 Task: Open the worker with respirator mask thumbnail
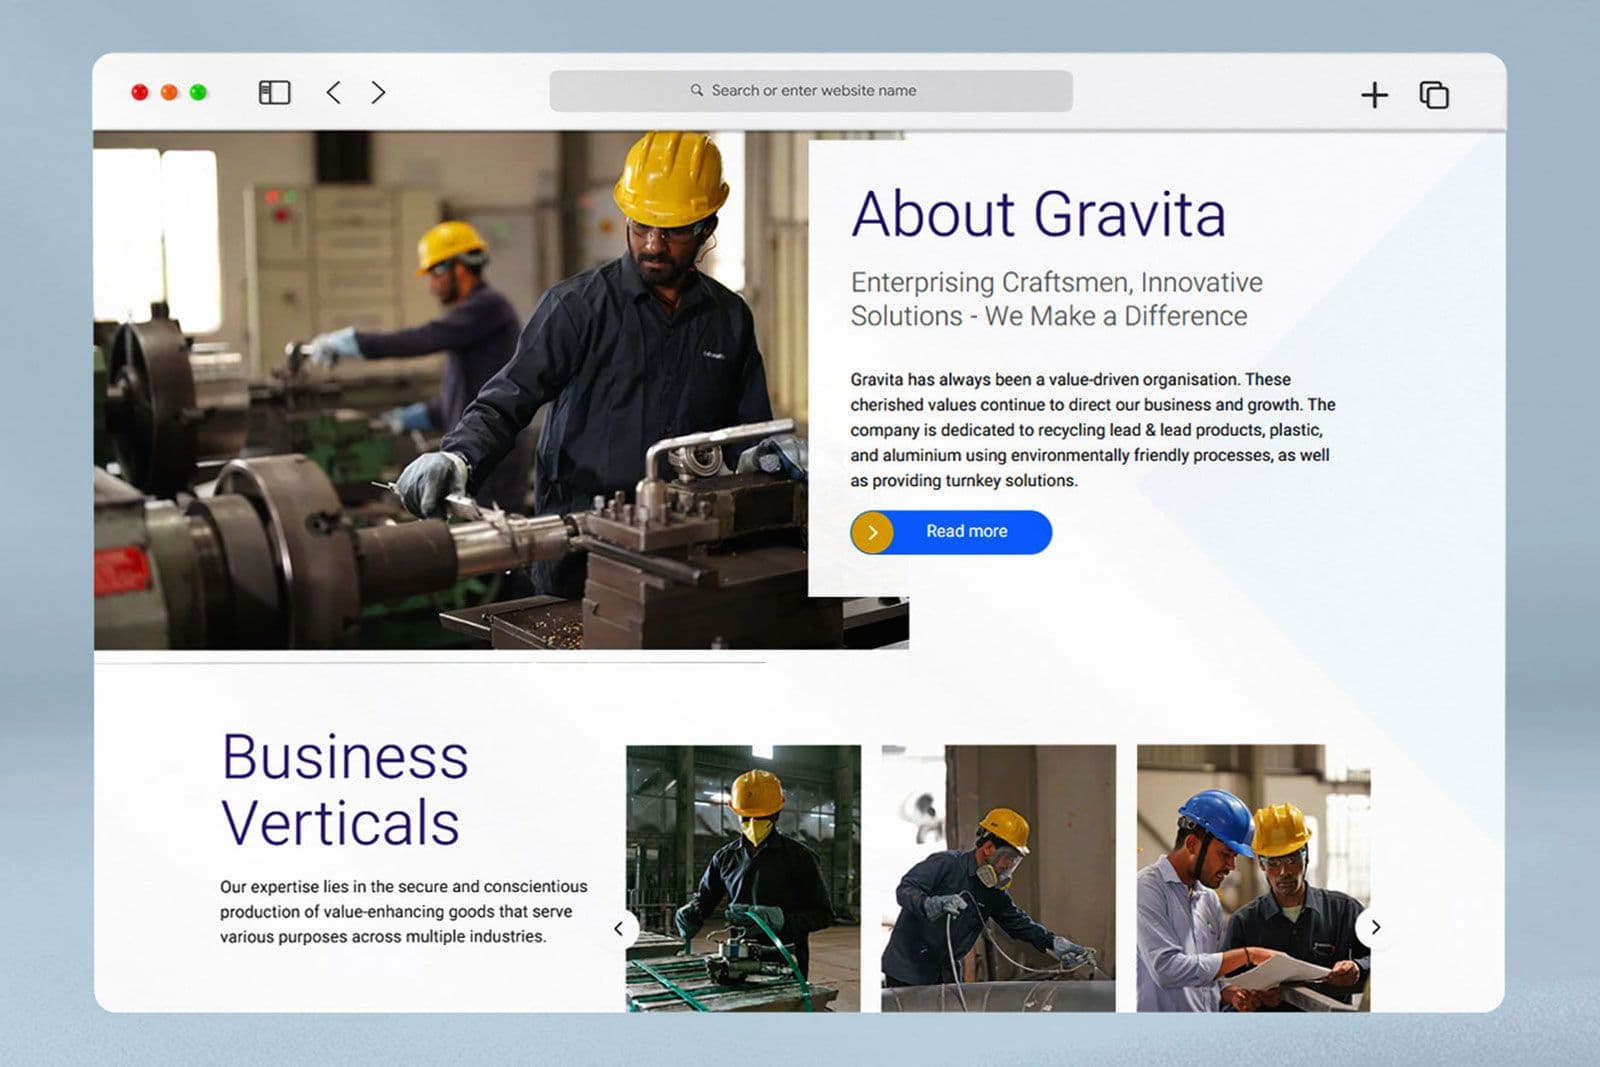coord(998,878)
